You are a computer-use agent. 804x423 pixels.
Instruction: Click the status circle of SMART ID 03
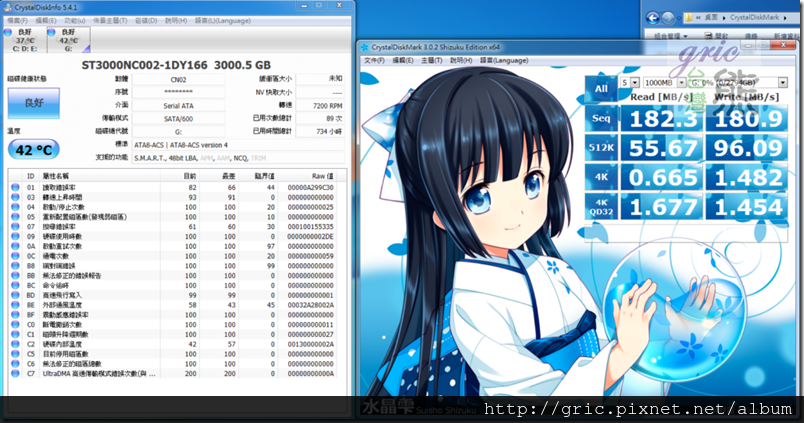point(15,197)
